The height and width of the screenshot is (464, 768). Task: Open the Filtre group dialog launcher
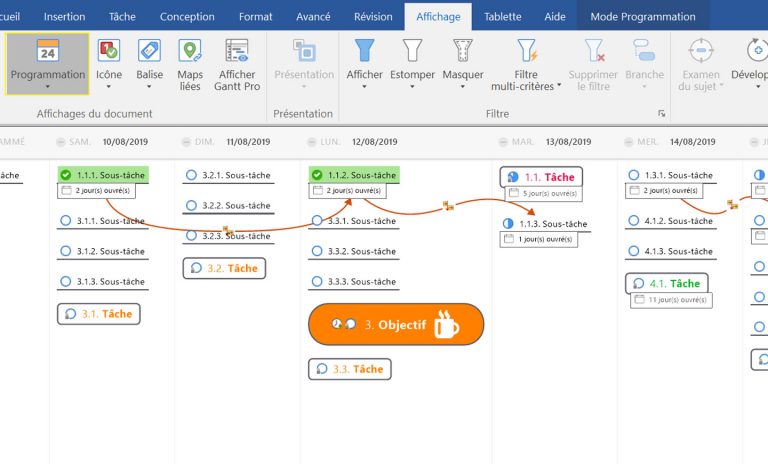coord(660,114)
